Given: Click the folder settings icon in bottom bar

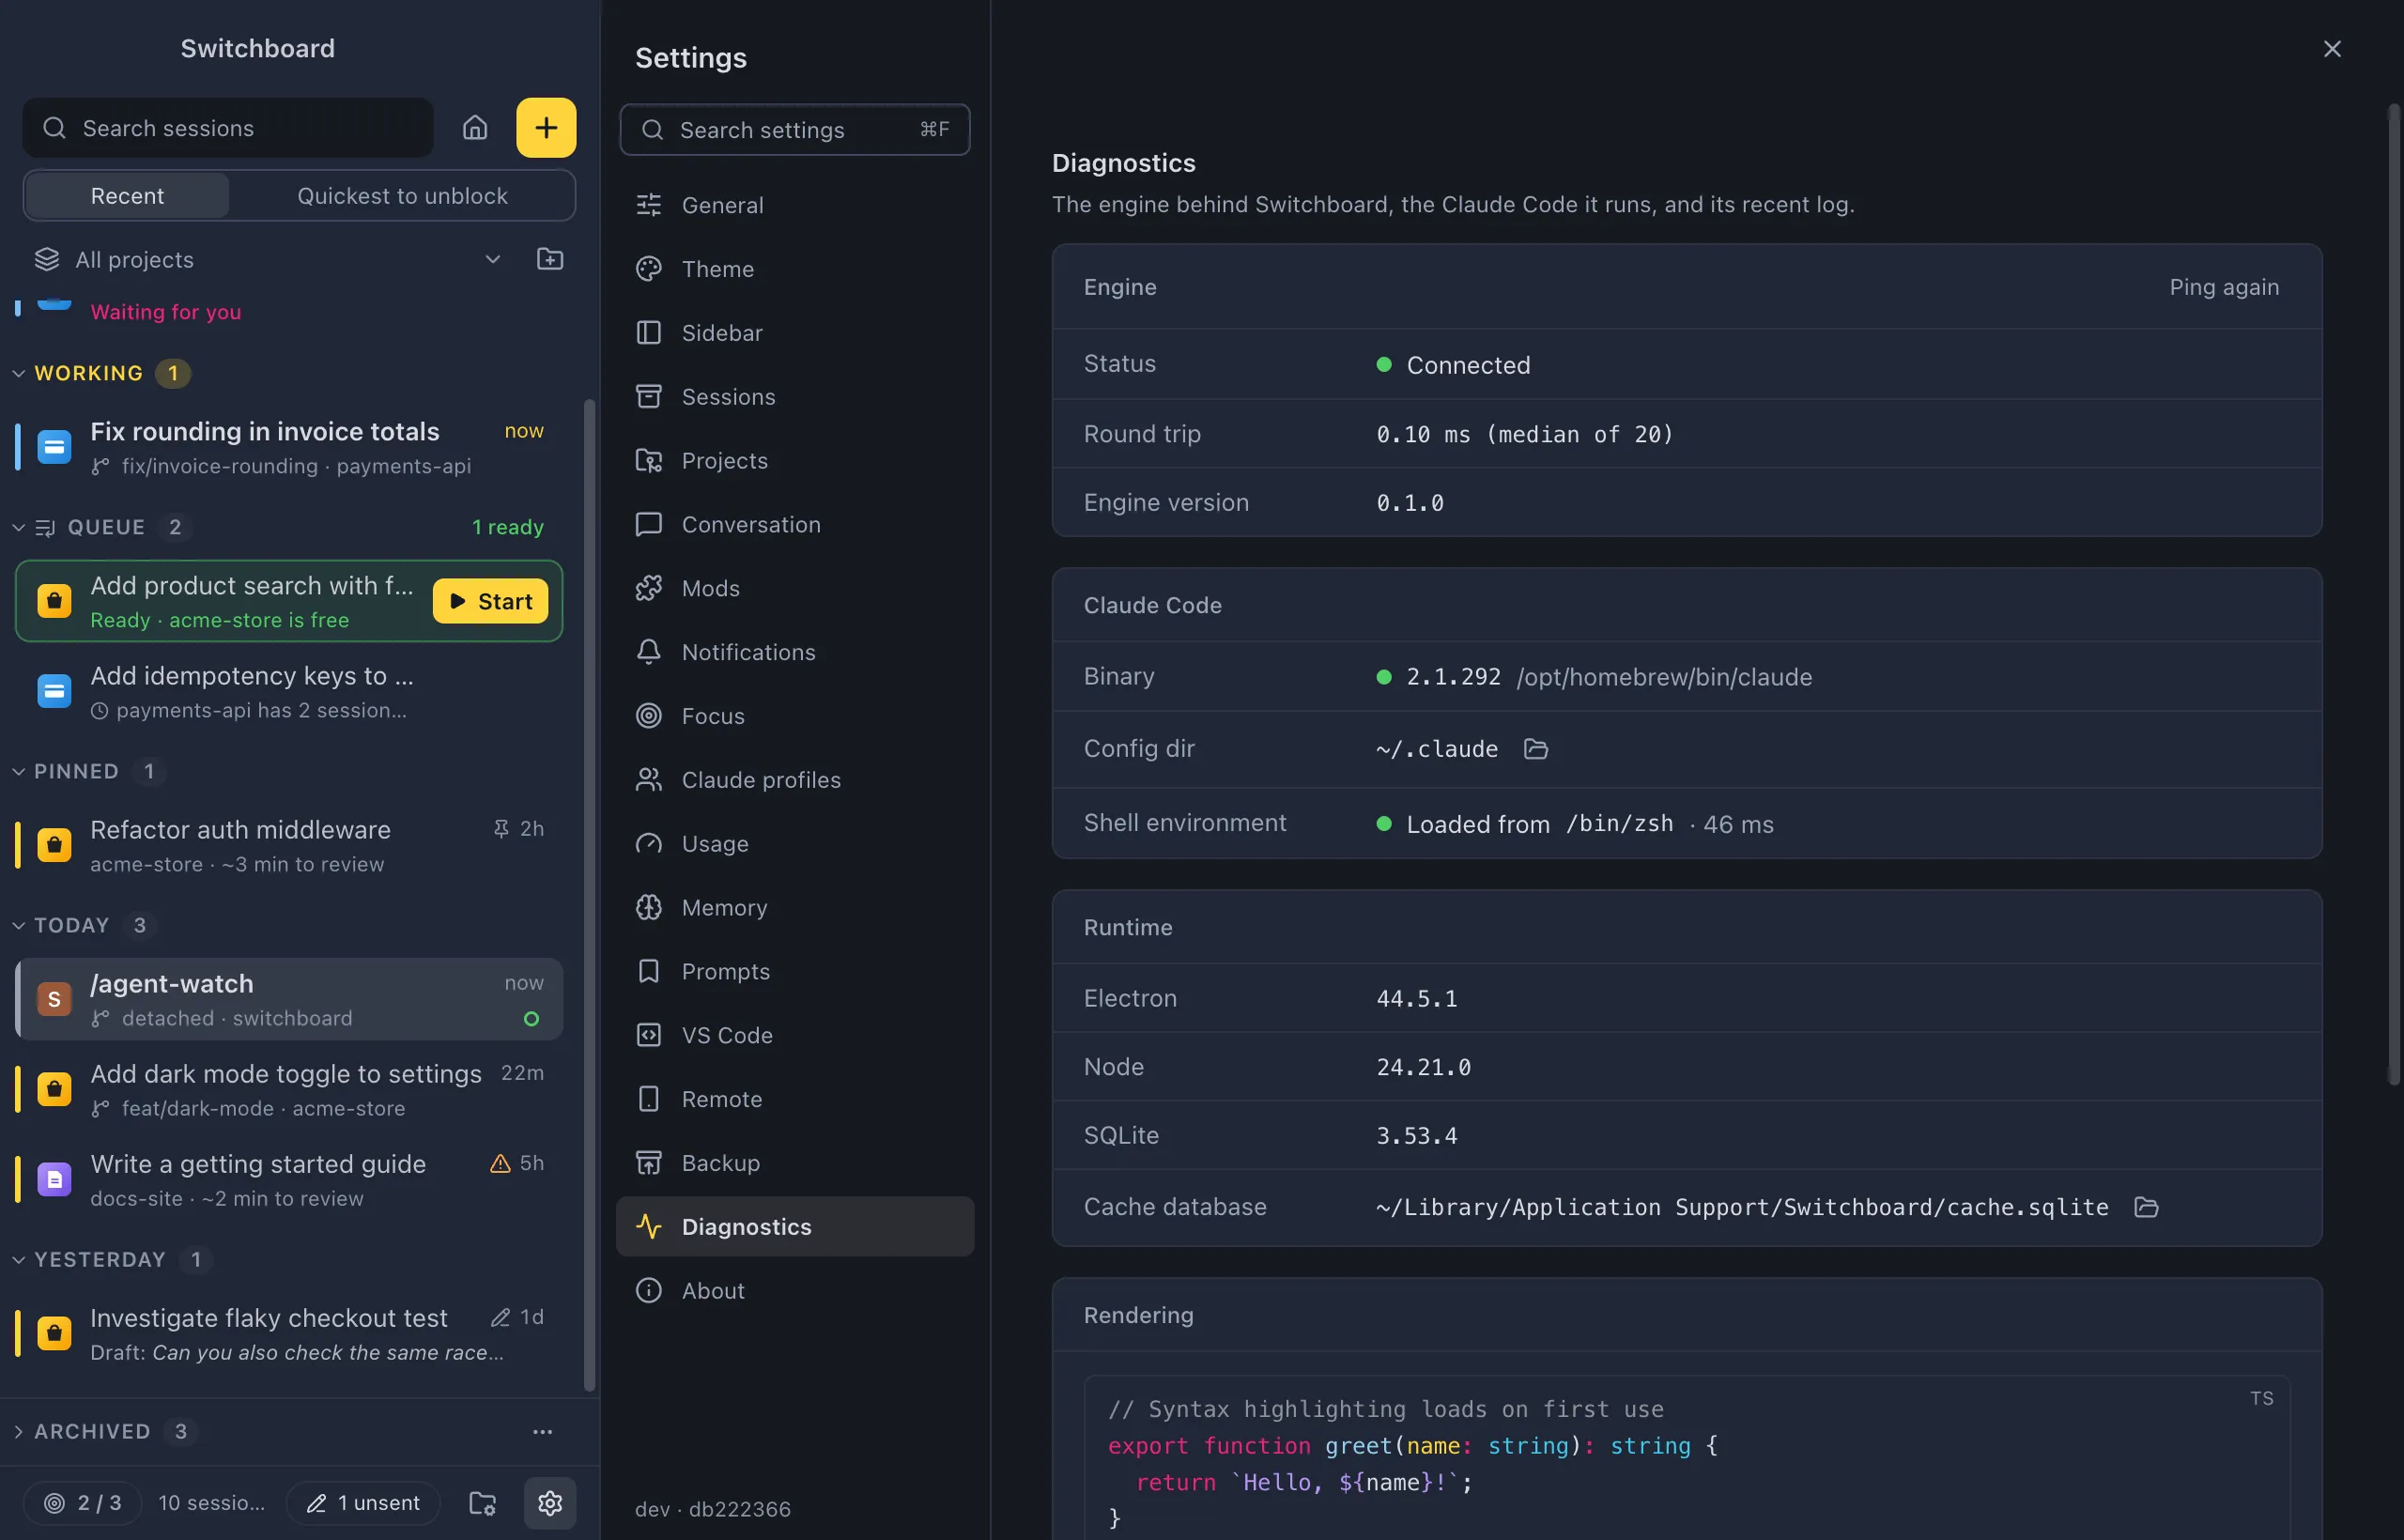Looking at the screenshot, I should coord(483,1502).
